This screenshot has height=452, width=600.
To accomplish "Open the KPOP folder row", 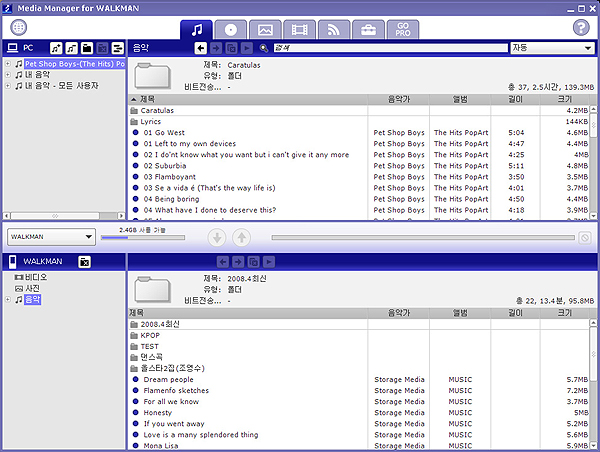I will click(x=359, y=336).
